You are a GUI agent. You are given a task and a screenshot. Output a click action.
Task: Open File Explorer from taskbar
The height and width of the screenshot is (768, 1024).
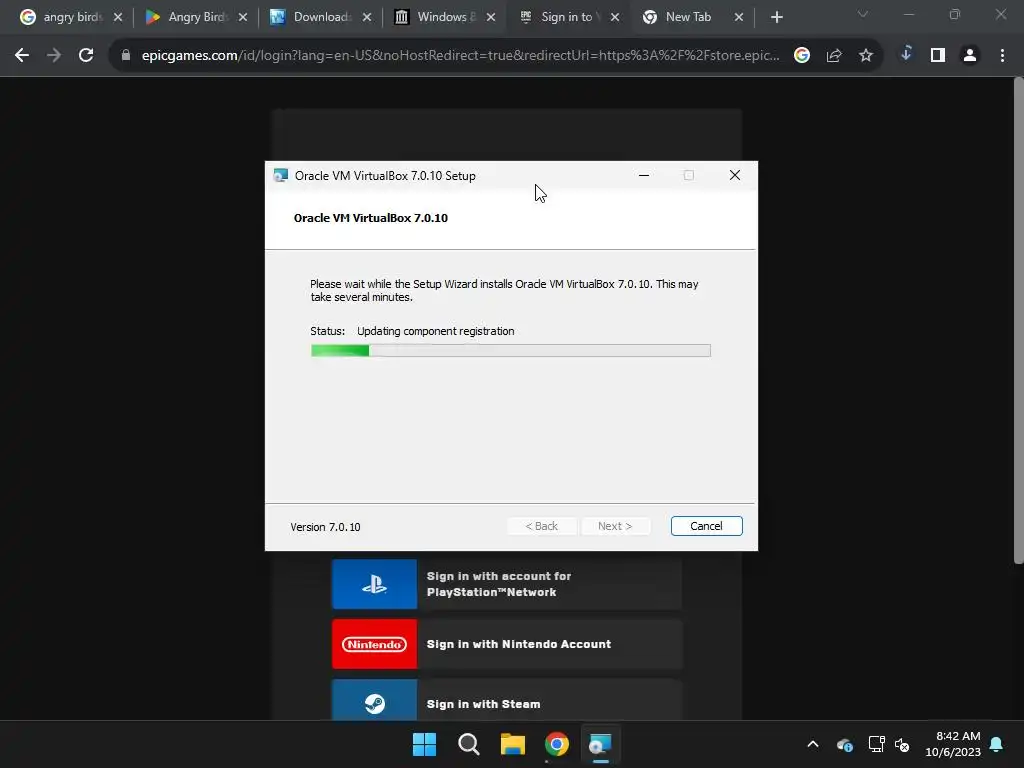click(513, 744)
